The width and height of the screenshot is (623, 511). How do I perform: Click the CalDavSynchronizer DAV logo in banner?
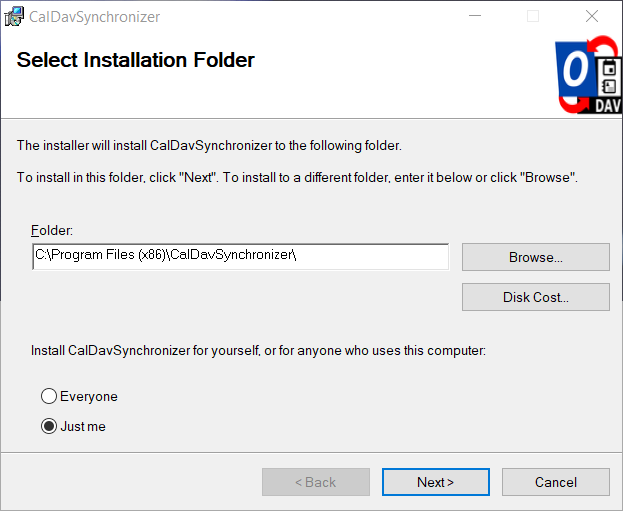coord(588,77)
